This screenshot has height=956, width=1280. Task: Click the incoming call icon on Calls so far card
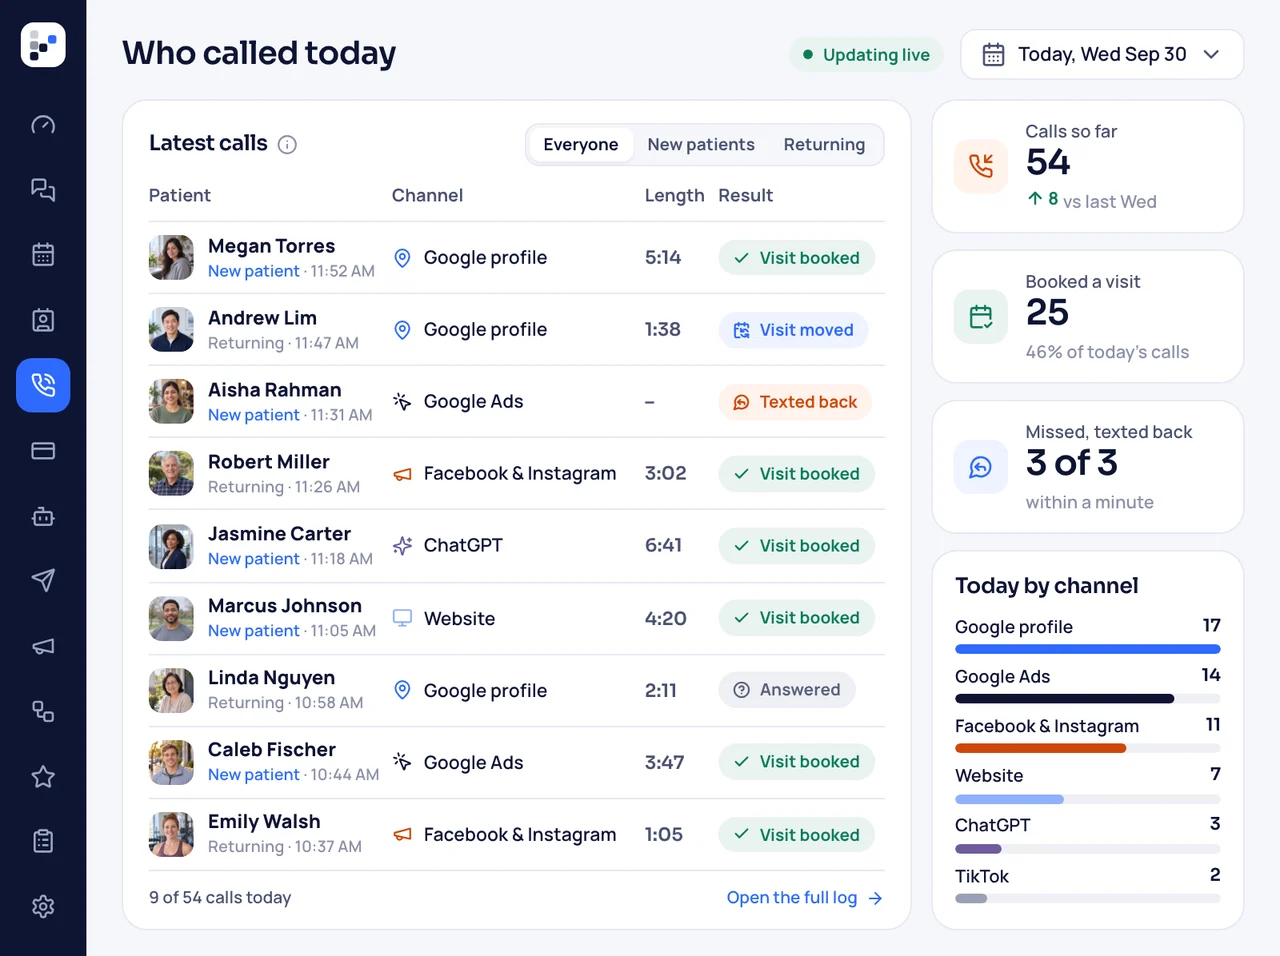981,166
